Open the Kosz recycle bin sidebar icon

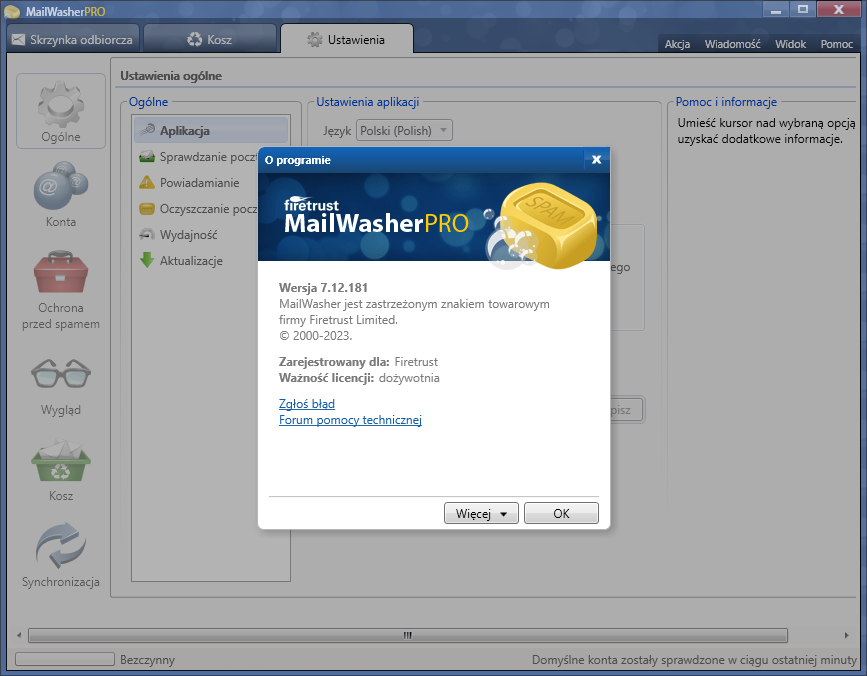click(x=61, y=460)
